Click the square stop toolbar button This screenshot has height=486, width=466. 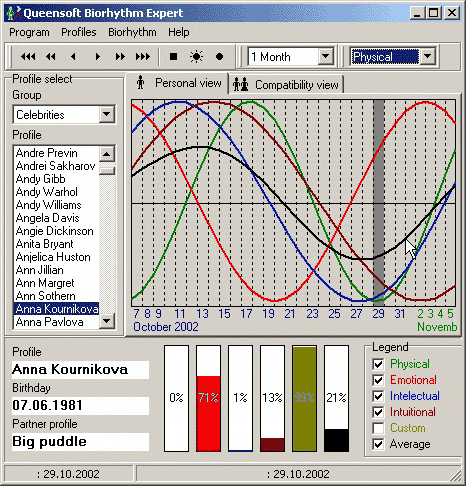point(173,57)
